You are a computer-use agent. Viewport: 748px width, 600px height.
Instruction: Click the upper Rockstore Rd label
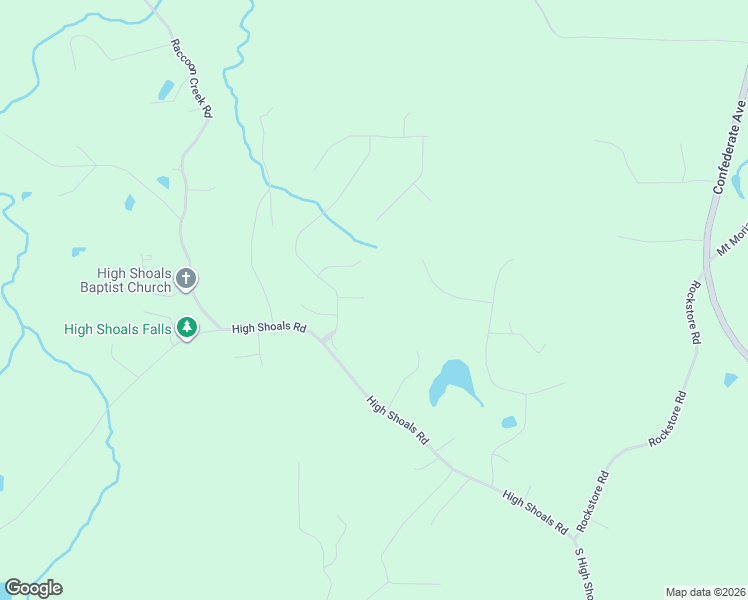pyautogui.click(x=694, y=312)
